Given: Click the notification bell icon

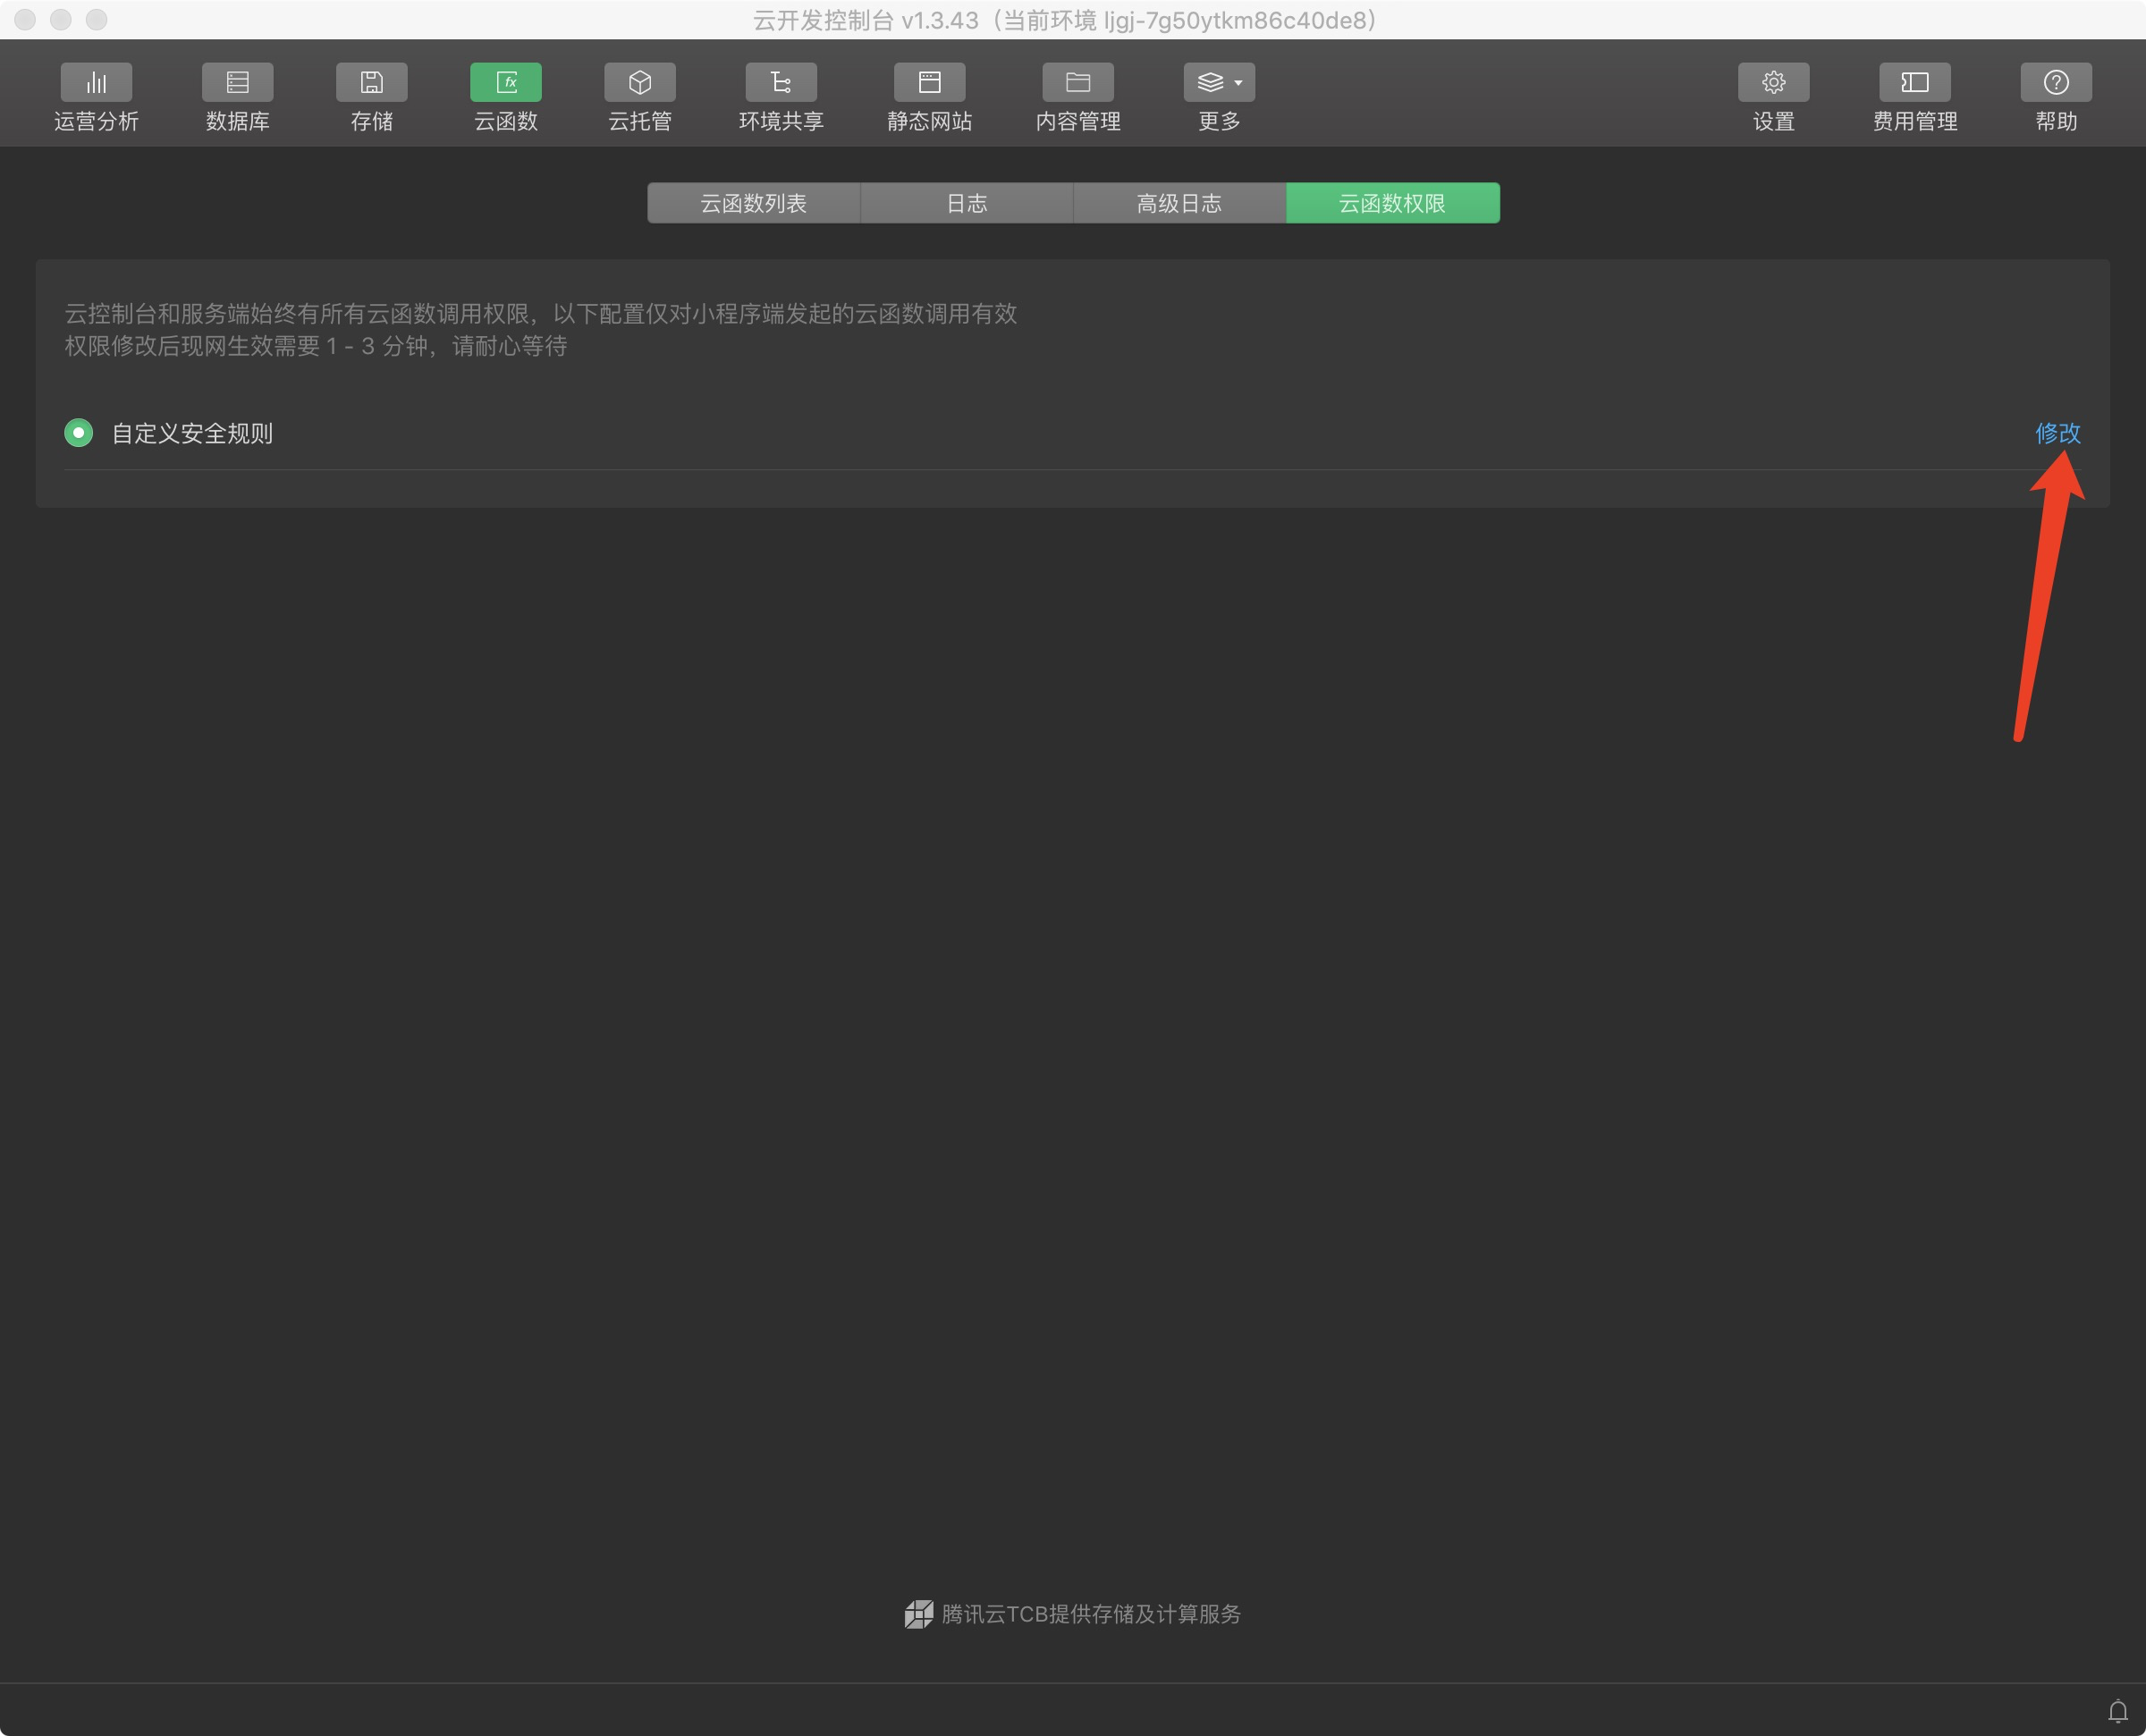Looking at the screenshot, I should click(2117, 1711).
